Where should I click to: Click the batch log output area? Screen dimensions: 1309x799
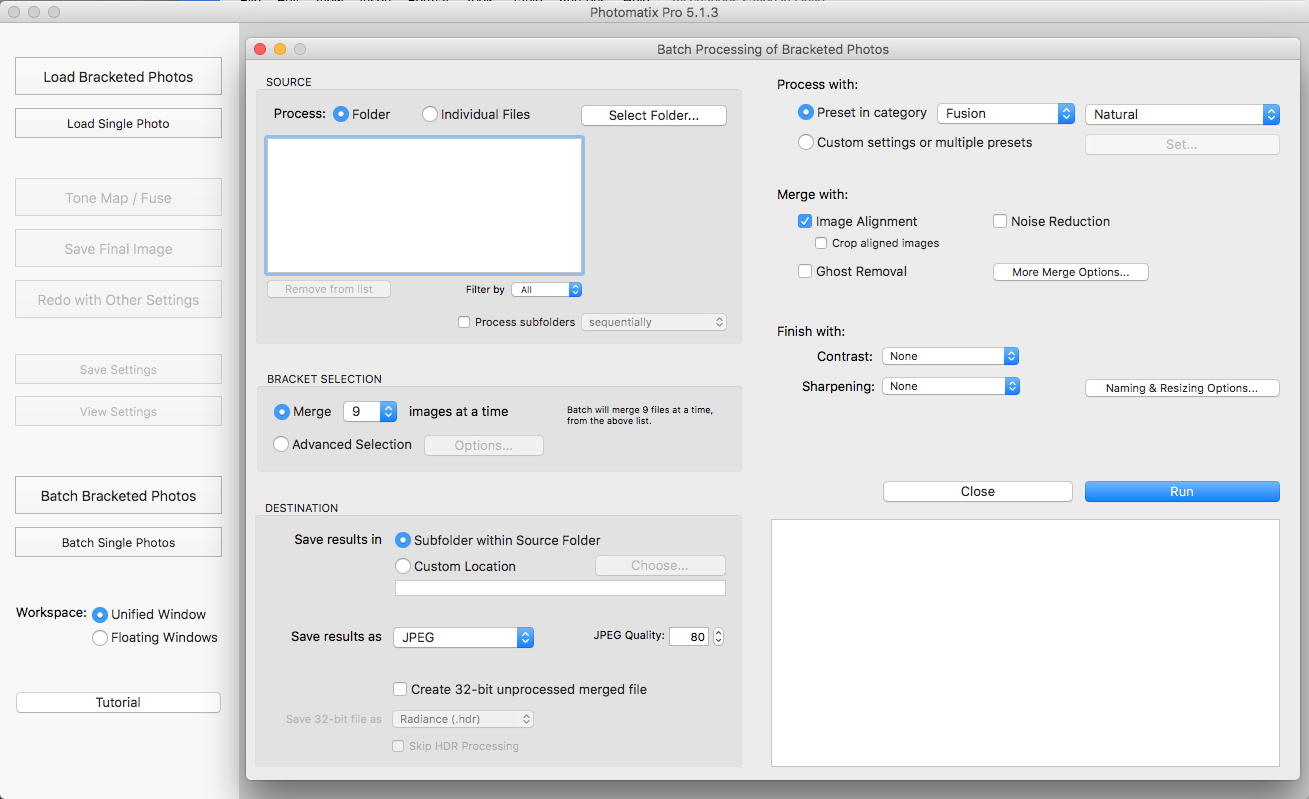tap(1026, 643)
